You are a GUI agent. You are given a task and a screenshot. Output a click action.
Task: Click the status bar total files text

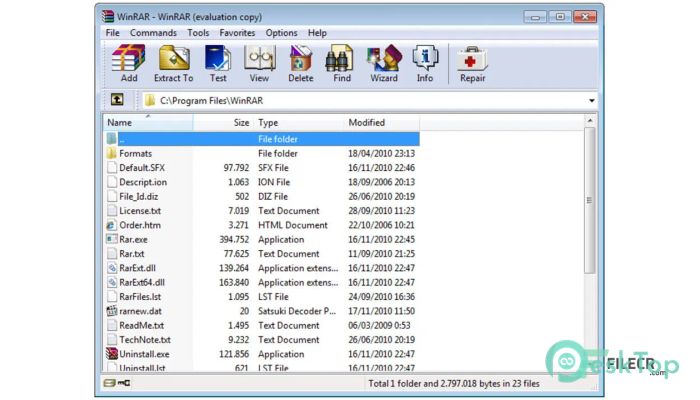(x=454, y=383)
